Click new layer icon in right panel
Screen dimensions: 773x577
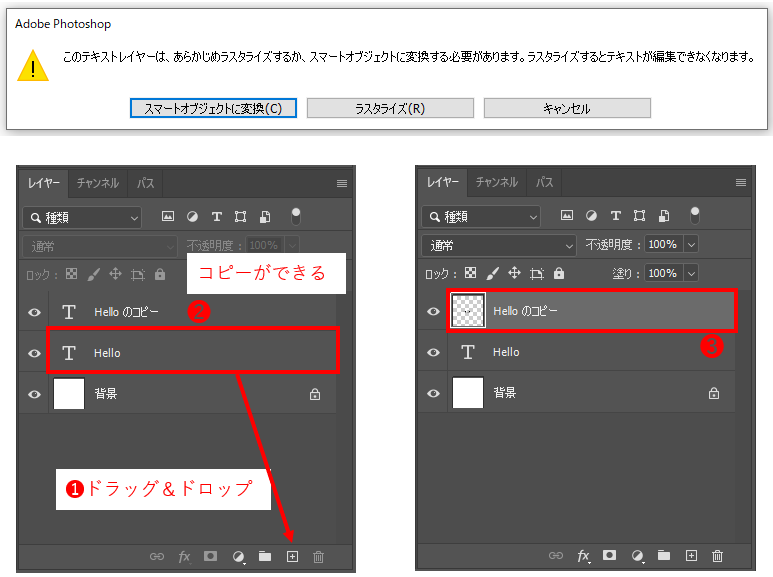[691, 556]
